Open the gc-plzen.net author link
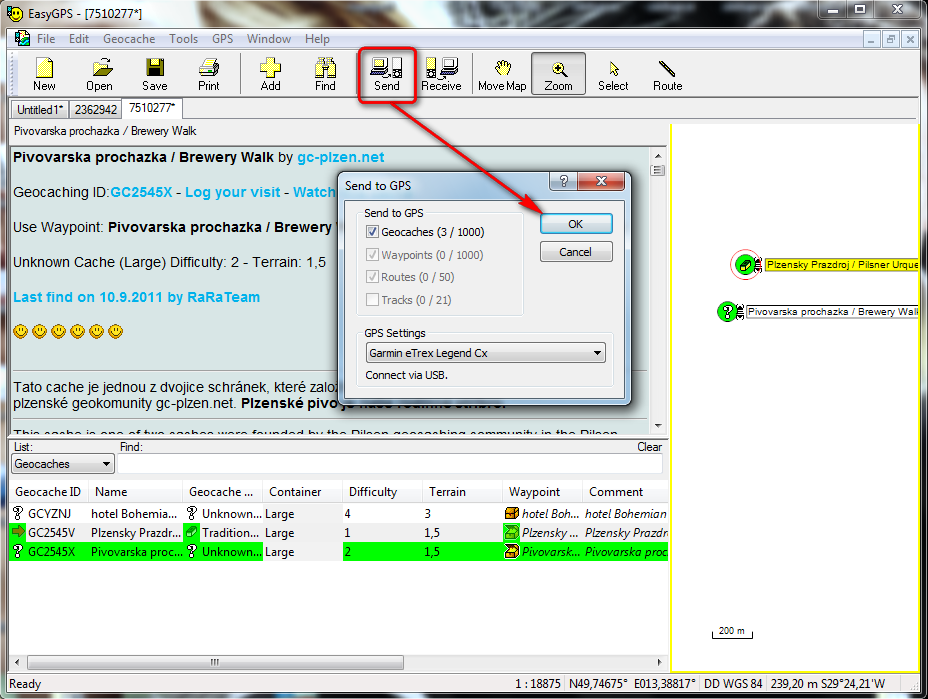The height and width of the screenshot is (699, 928). [340, 157]
